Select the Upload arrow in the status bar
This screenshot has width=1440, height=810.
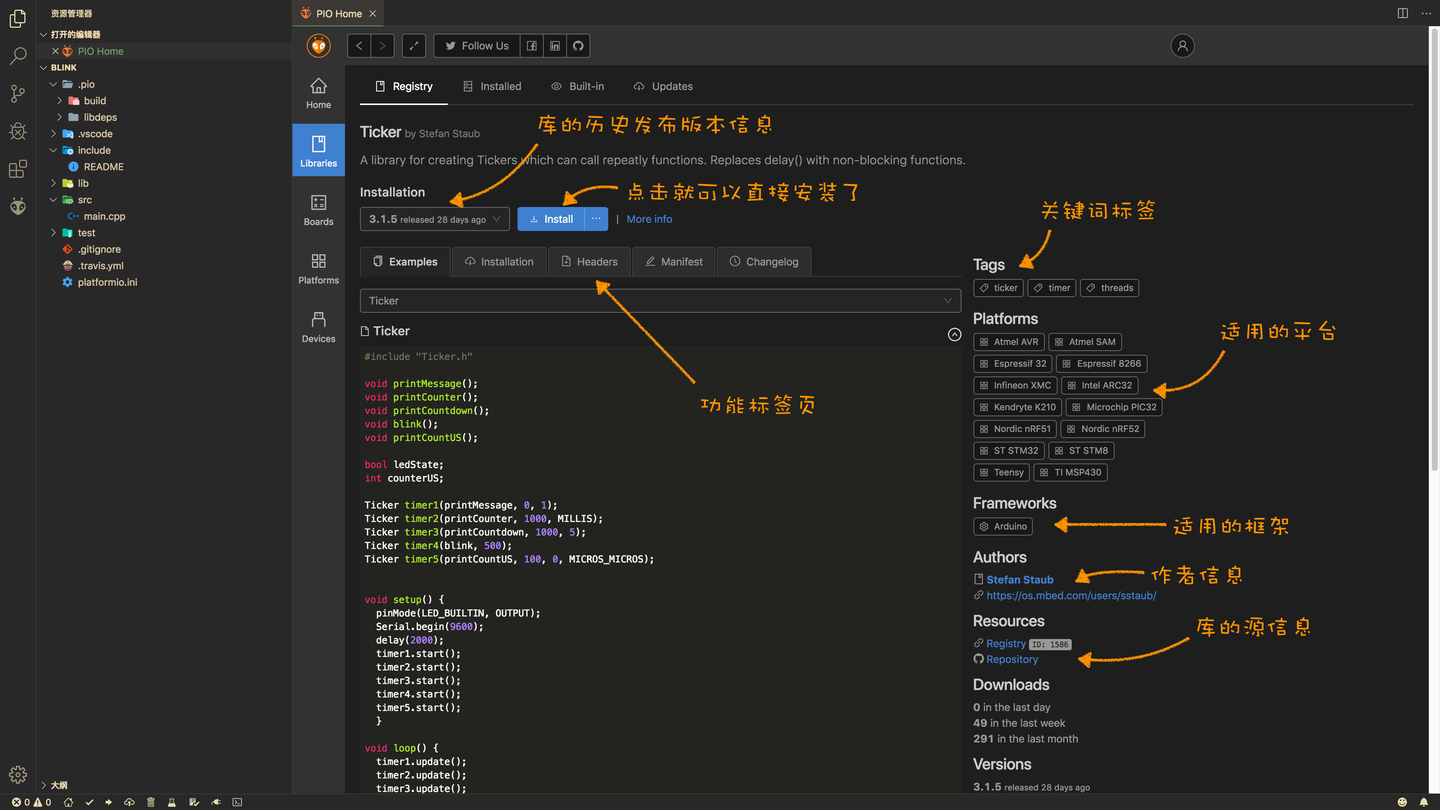109,802
